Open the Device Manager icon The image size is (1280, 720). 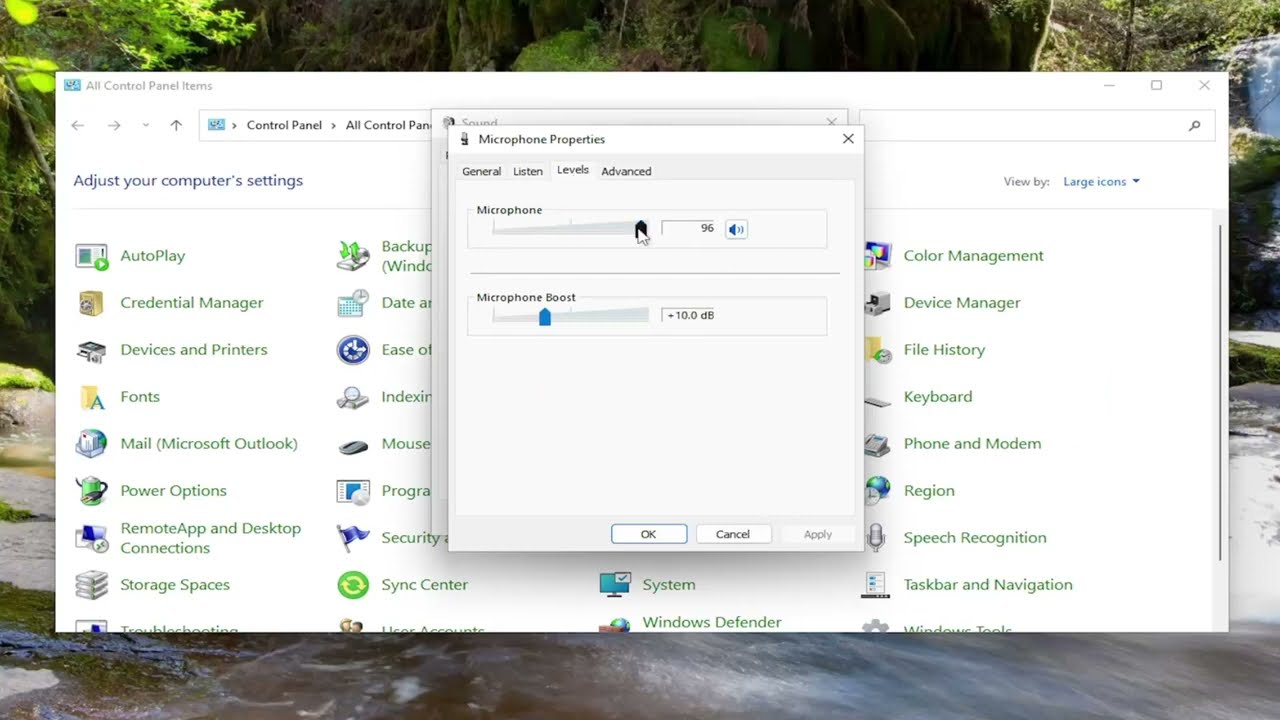[877, 303]
